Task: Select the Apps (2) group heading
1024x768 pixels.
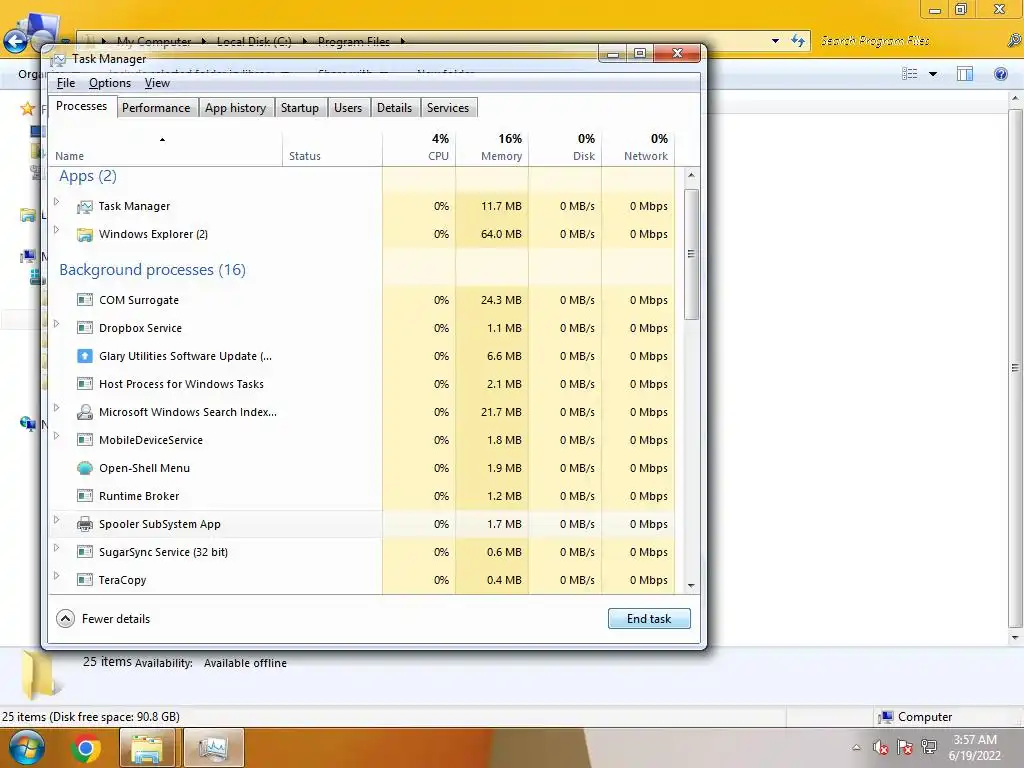Action: [x=88, y=176]
